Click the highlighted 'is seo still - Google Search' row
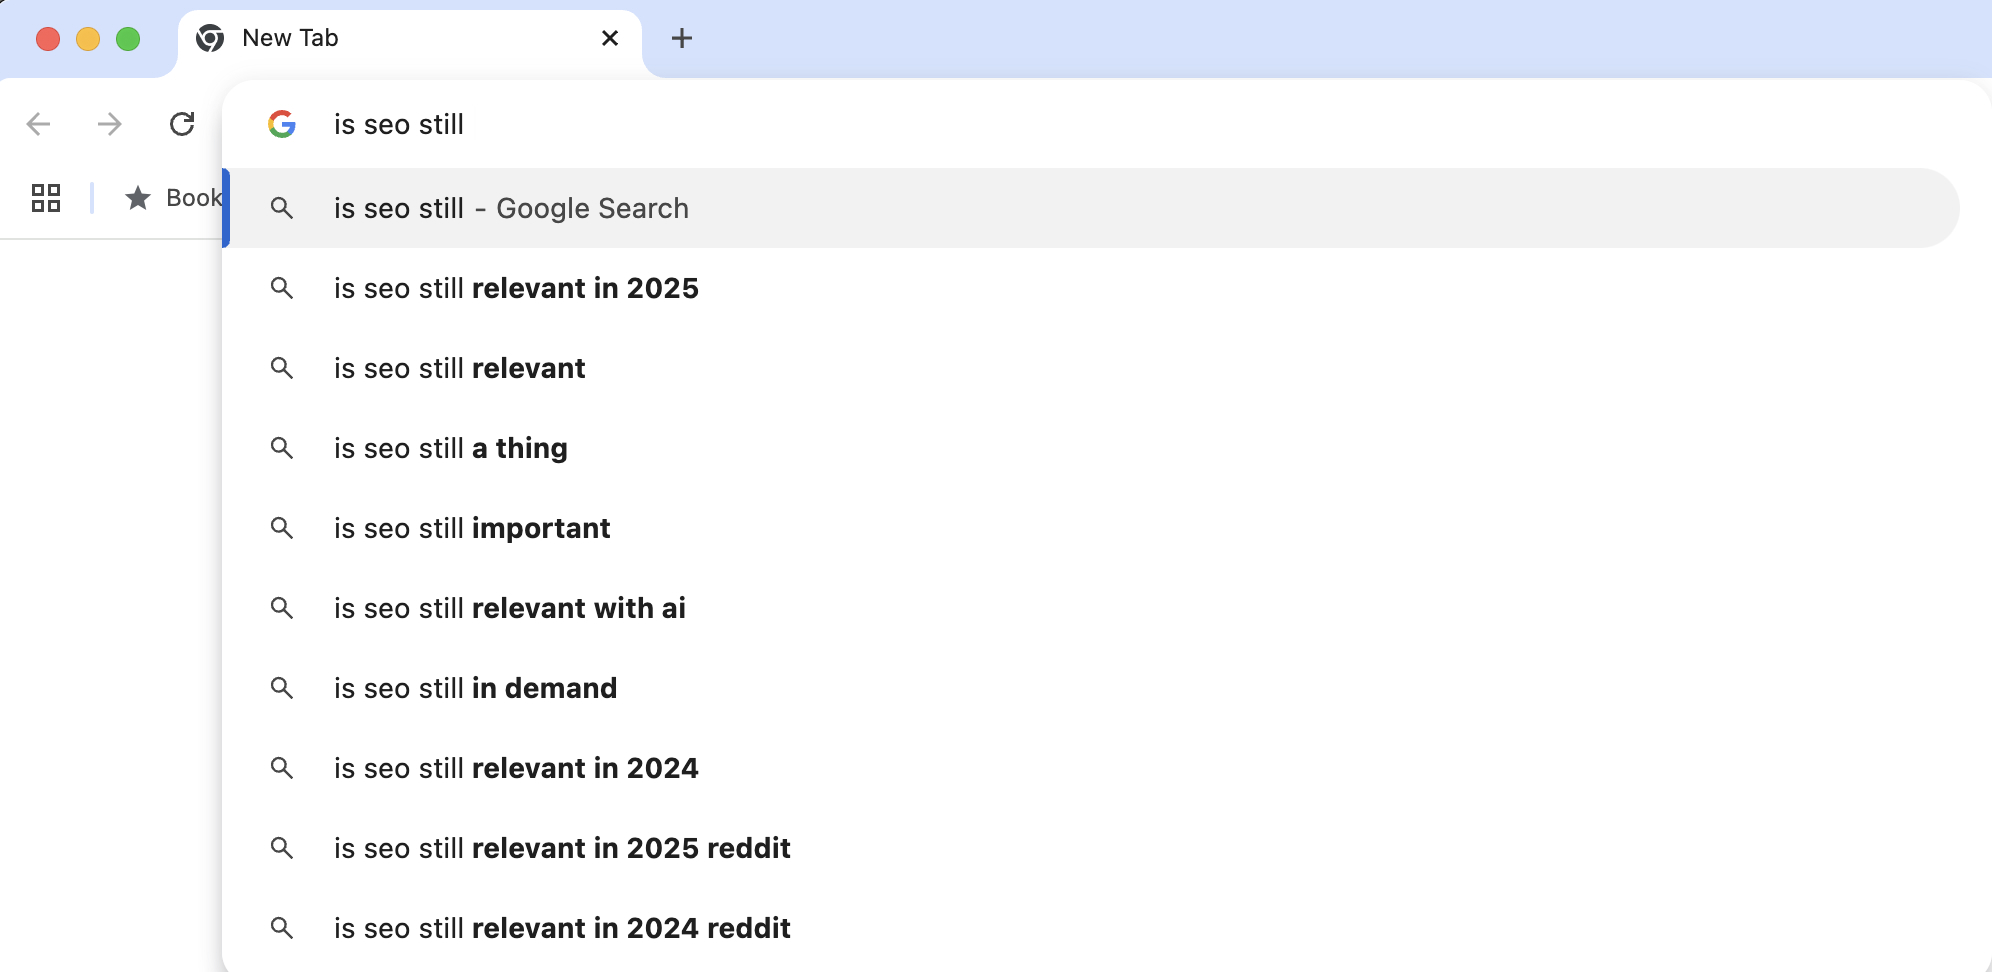 point(511,208)
